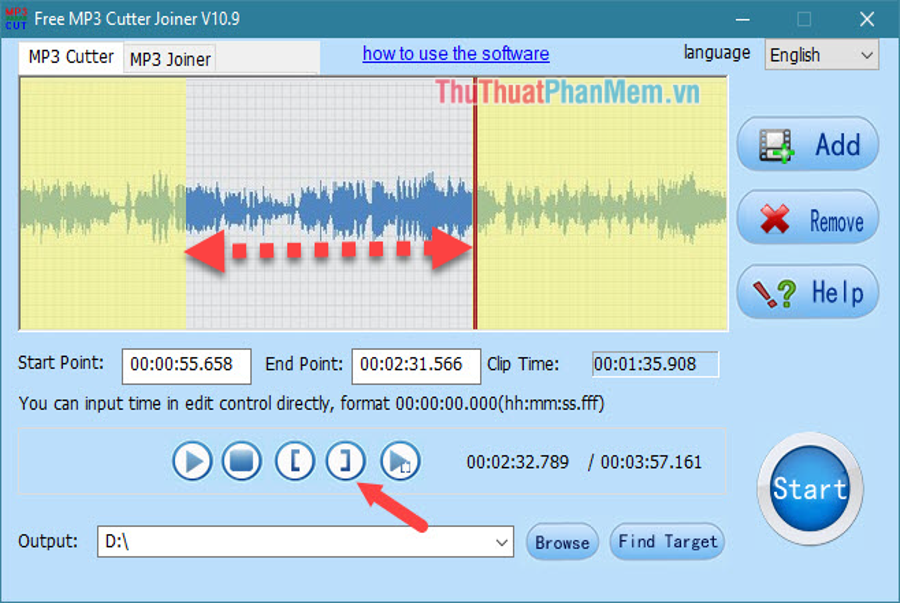Click the Find Target button

tap(667, 542)
